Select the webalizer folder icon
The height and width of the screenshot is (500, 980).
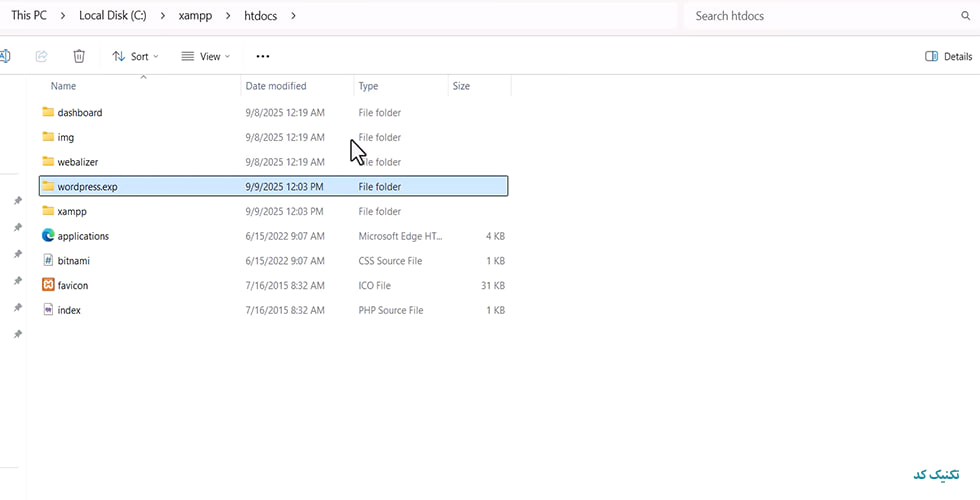coord(48,161)
